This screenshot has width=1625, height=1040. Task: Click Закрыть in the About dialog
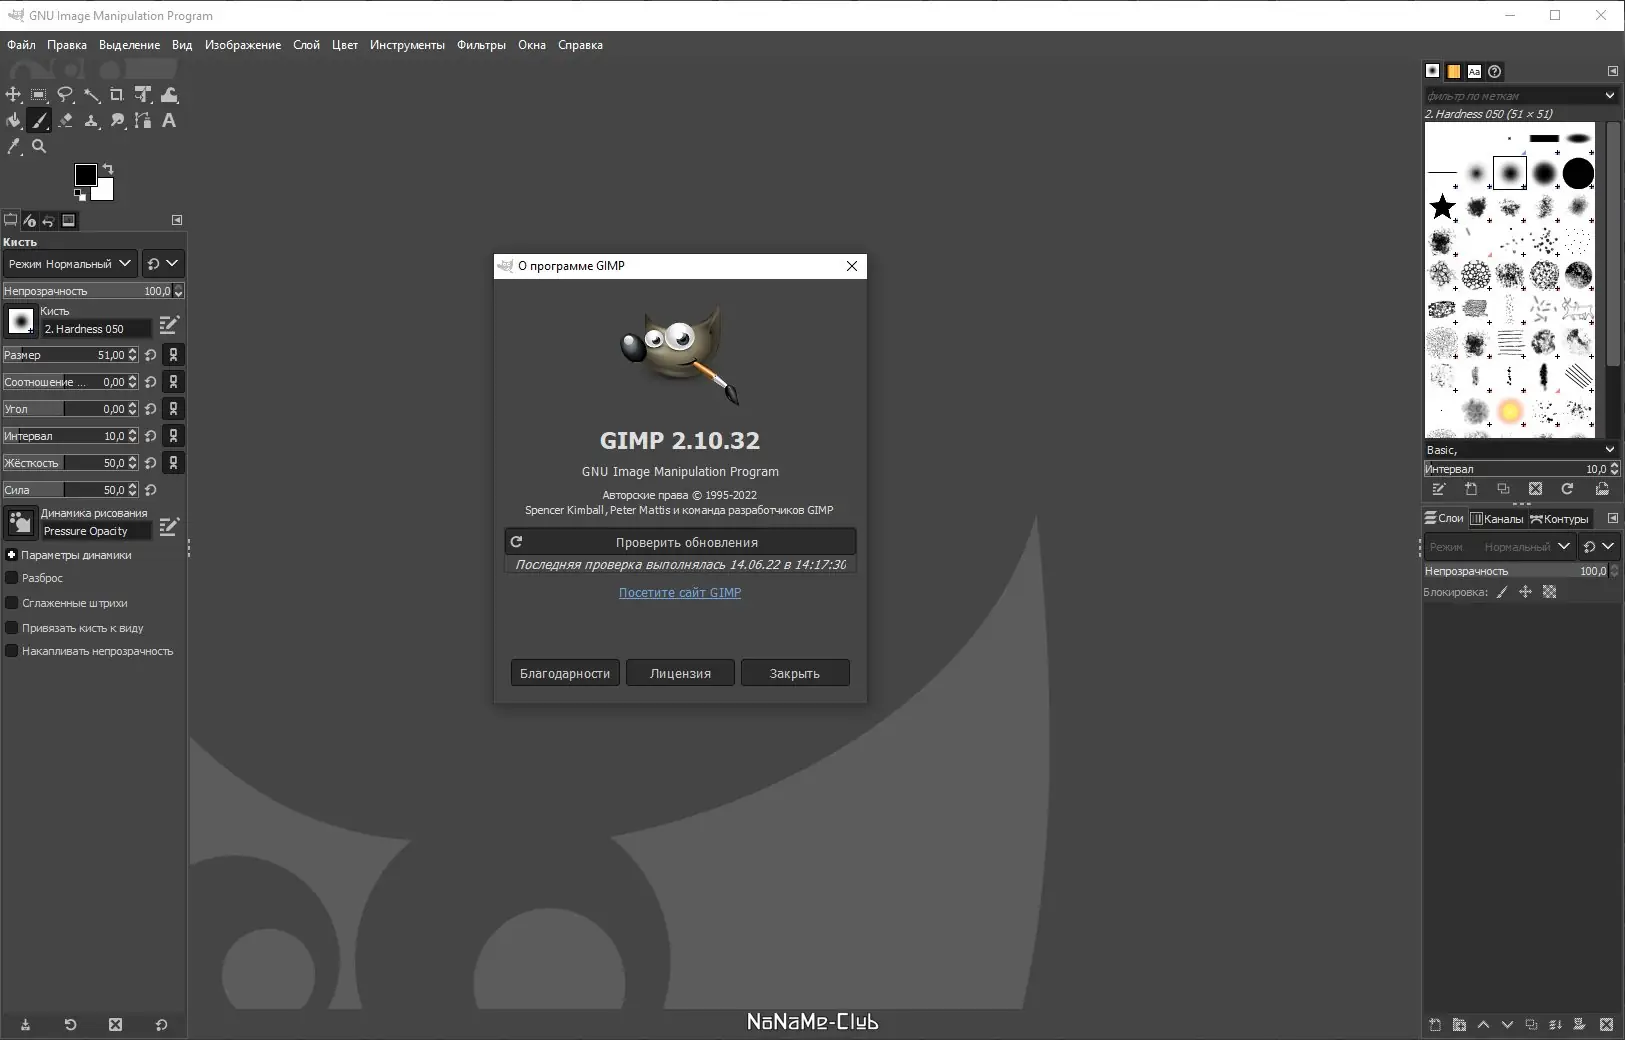click(x=795, y=673)
